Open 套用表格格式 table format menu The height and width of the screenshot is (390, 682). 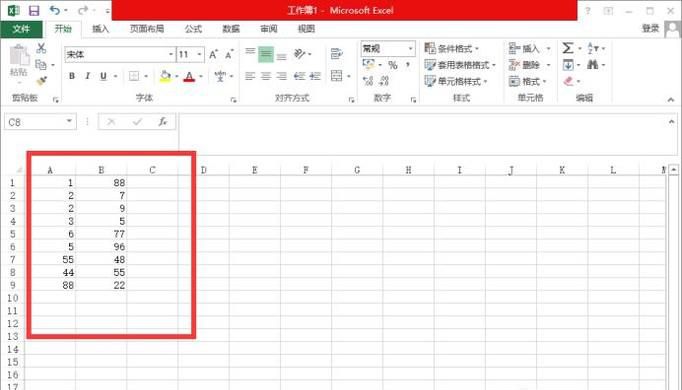[x=460, y=65]
